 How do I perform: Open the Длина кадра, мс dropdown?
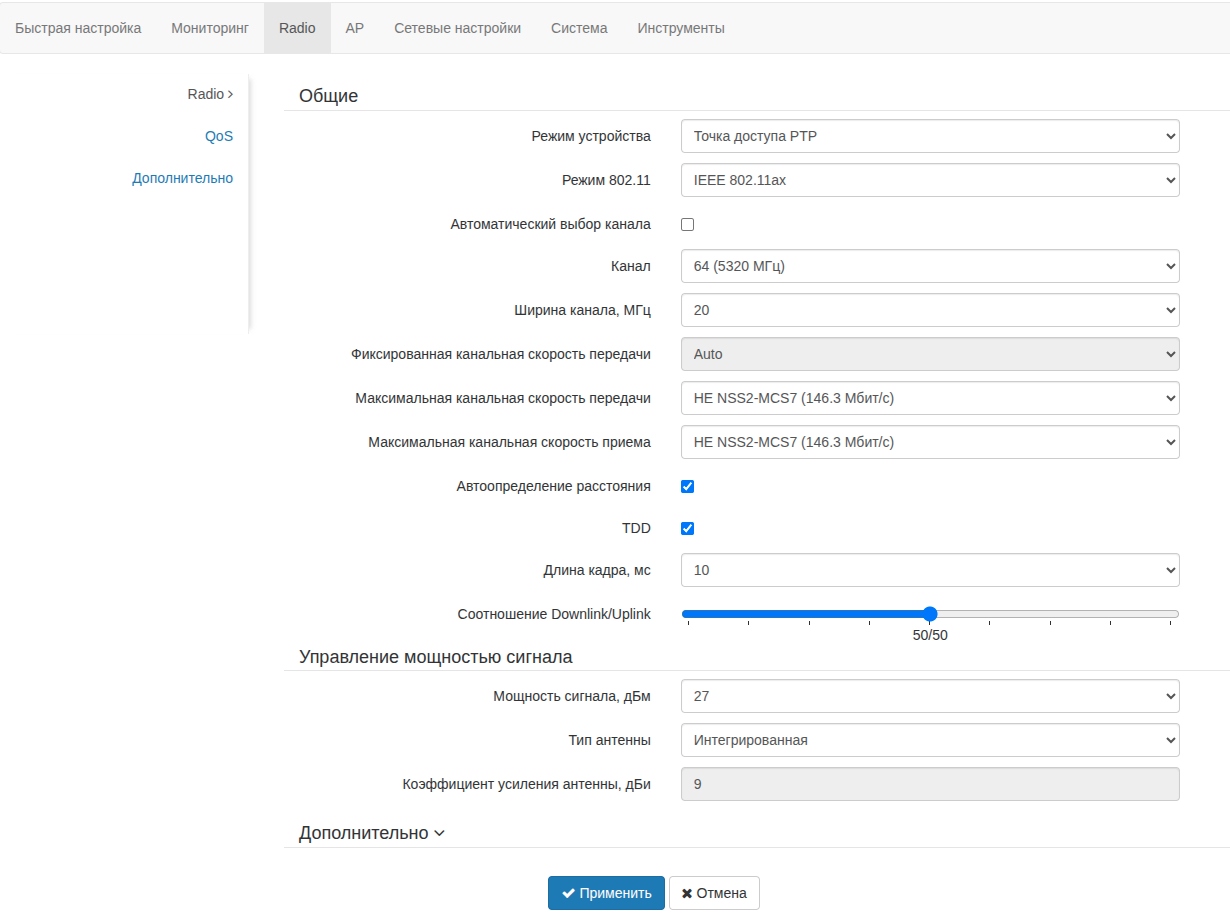click(x=929, y=571)
